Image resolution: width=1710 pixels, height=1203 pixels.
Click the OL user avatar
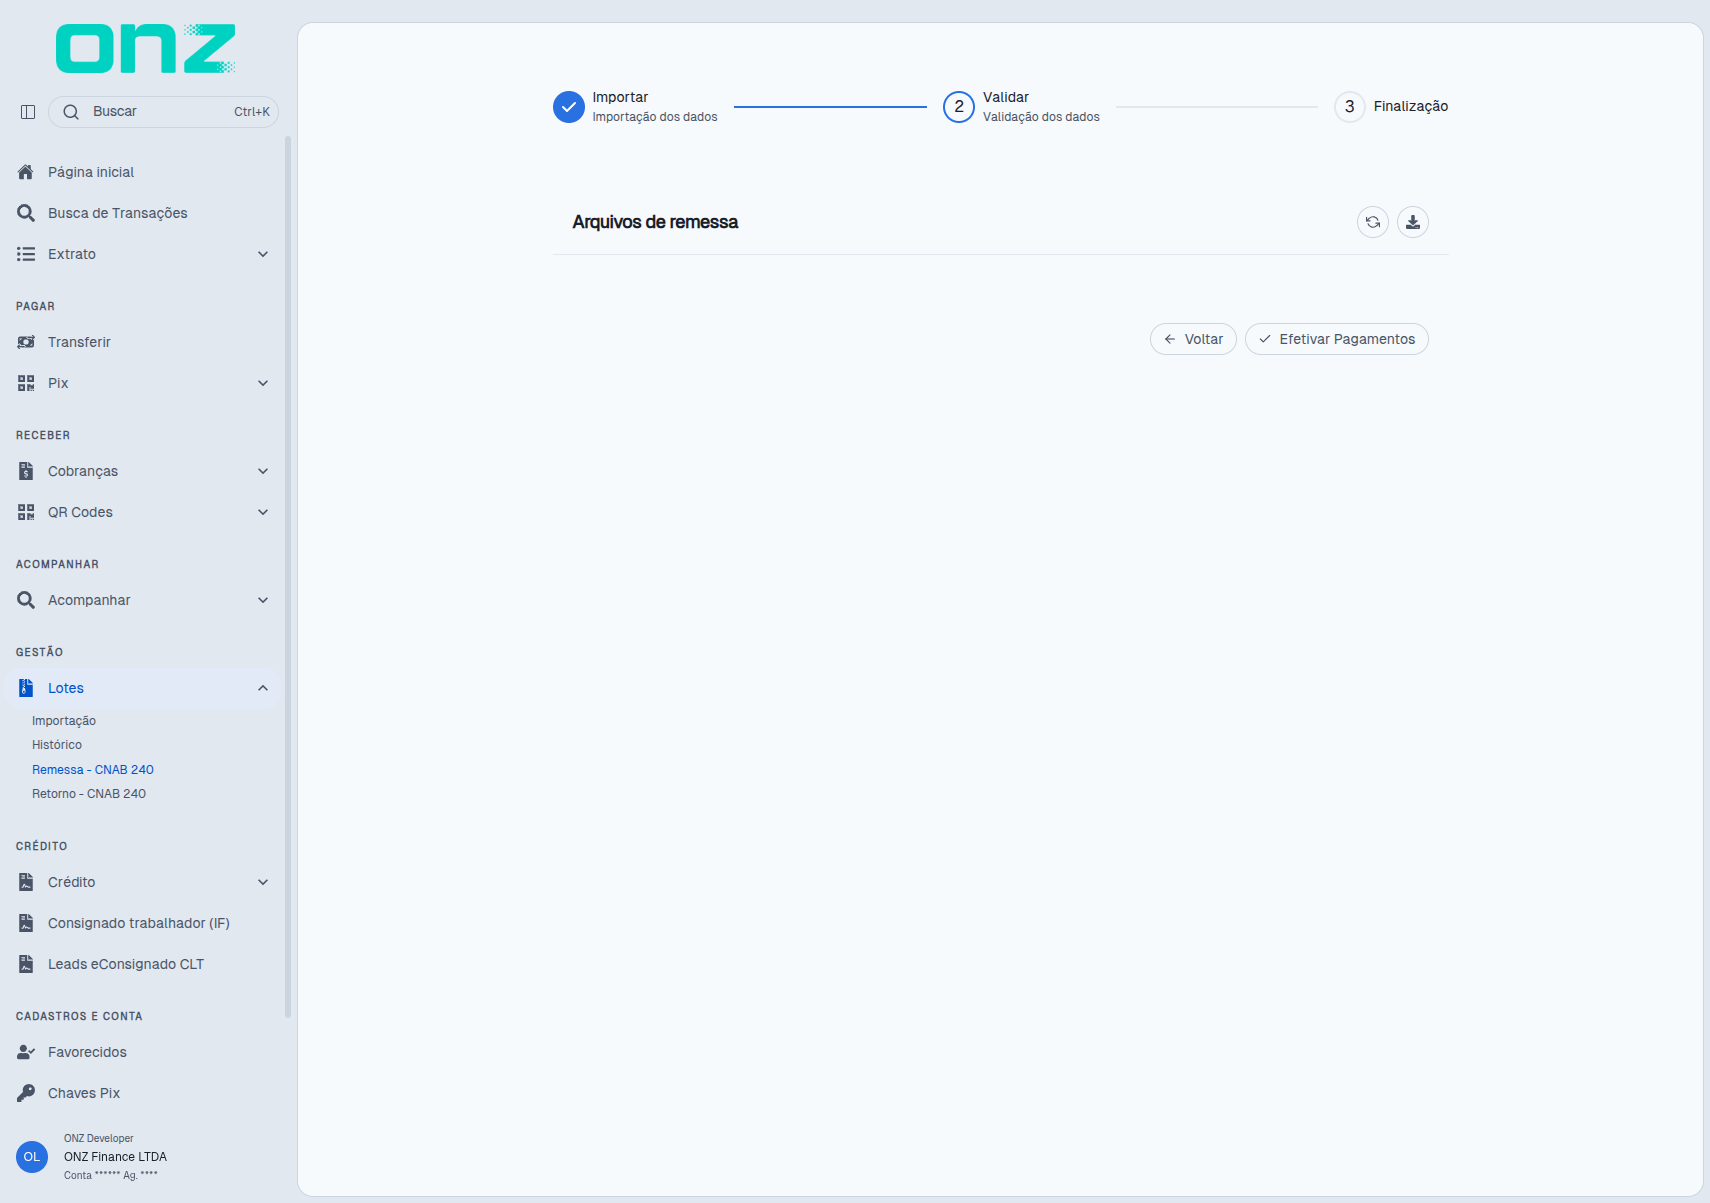[x=32, y=1157]
